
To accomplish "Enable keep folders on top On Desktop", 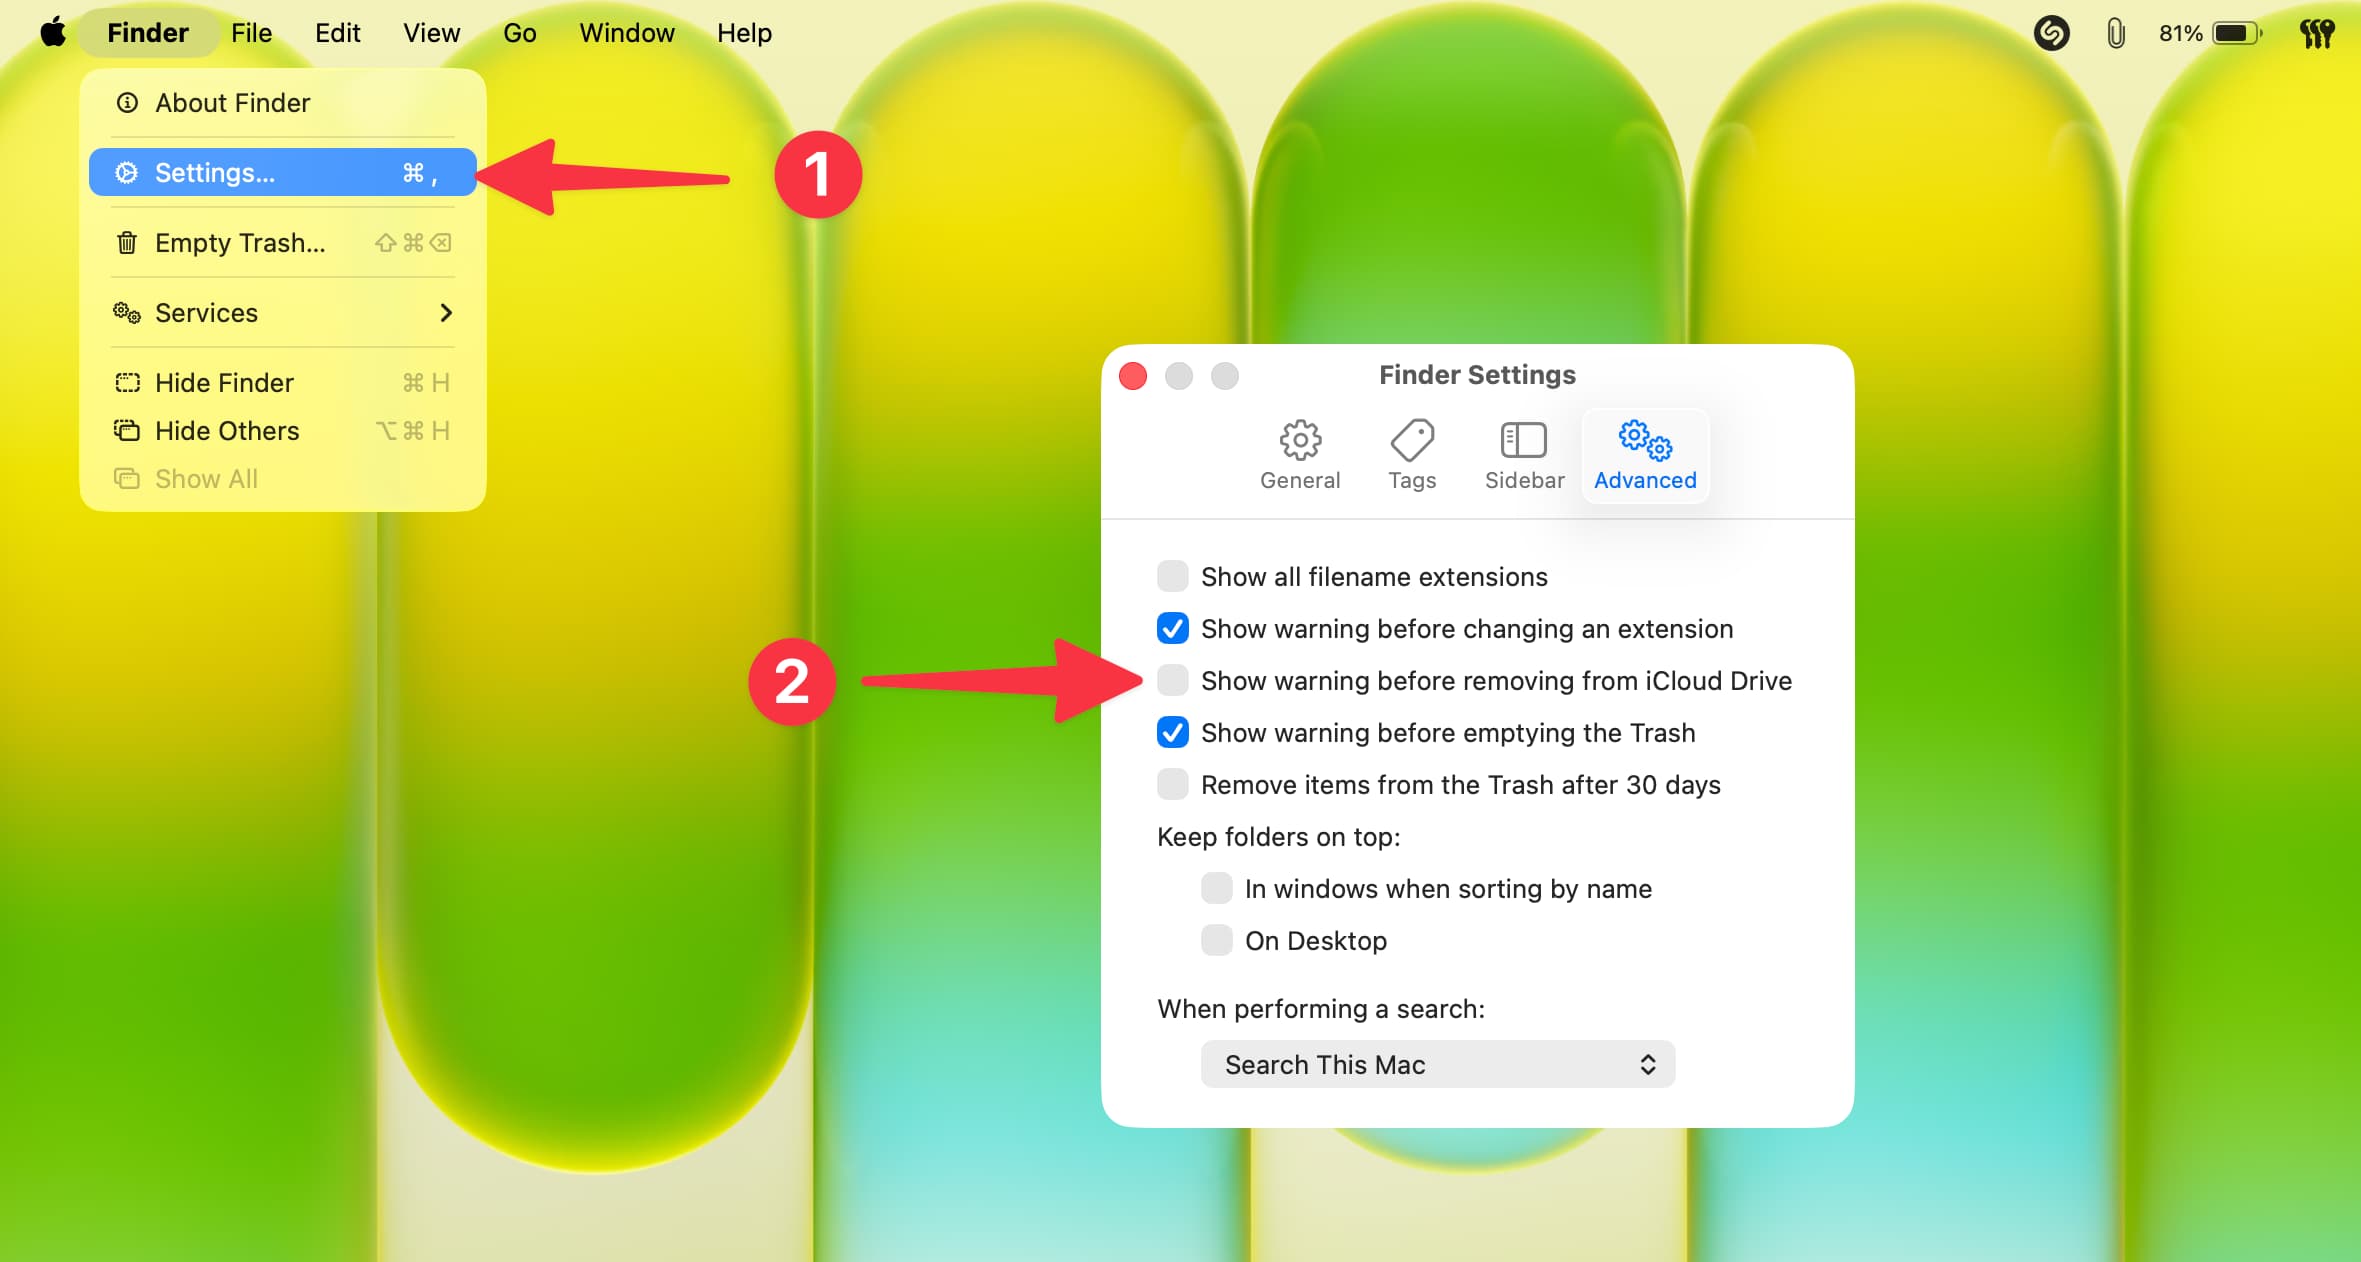I will [x=1216, y=941].
